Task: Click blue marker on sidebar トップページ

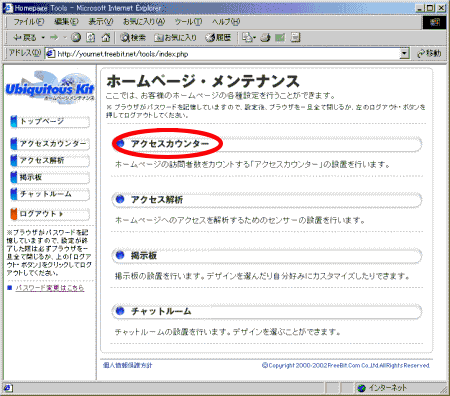Action: click(14, 121)
